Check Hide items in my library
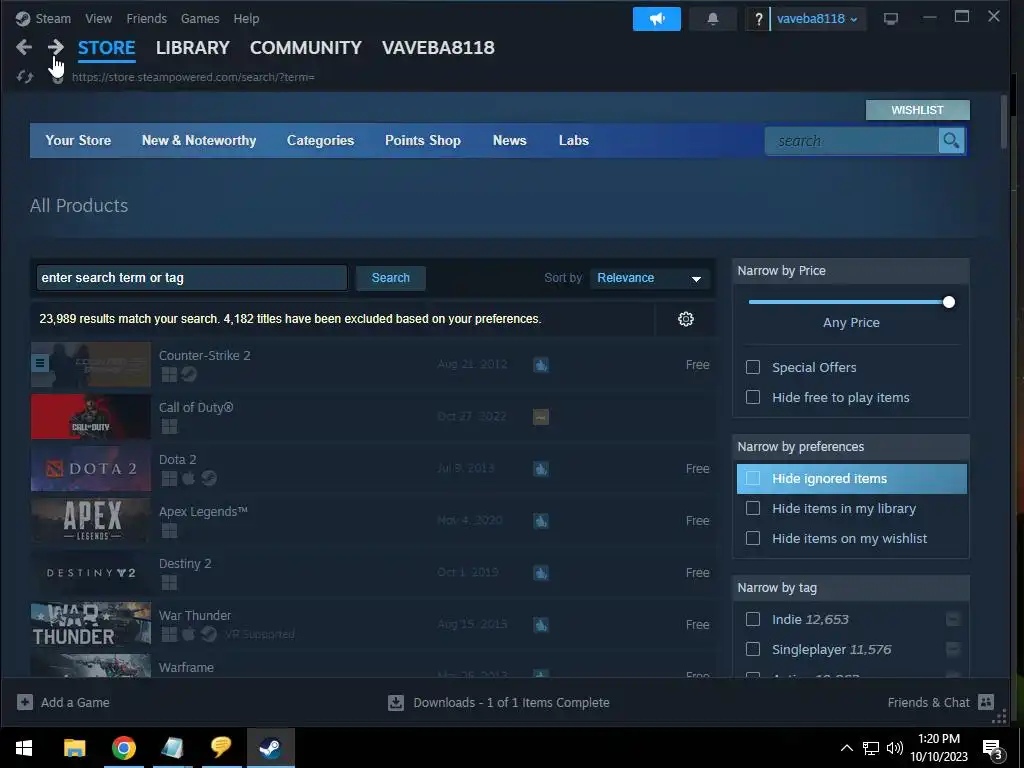The height and width of the screenshot is (768, 1024). coord(753,508)
